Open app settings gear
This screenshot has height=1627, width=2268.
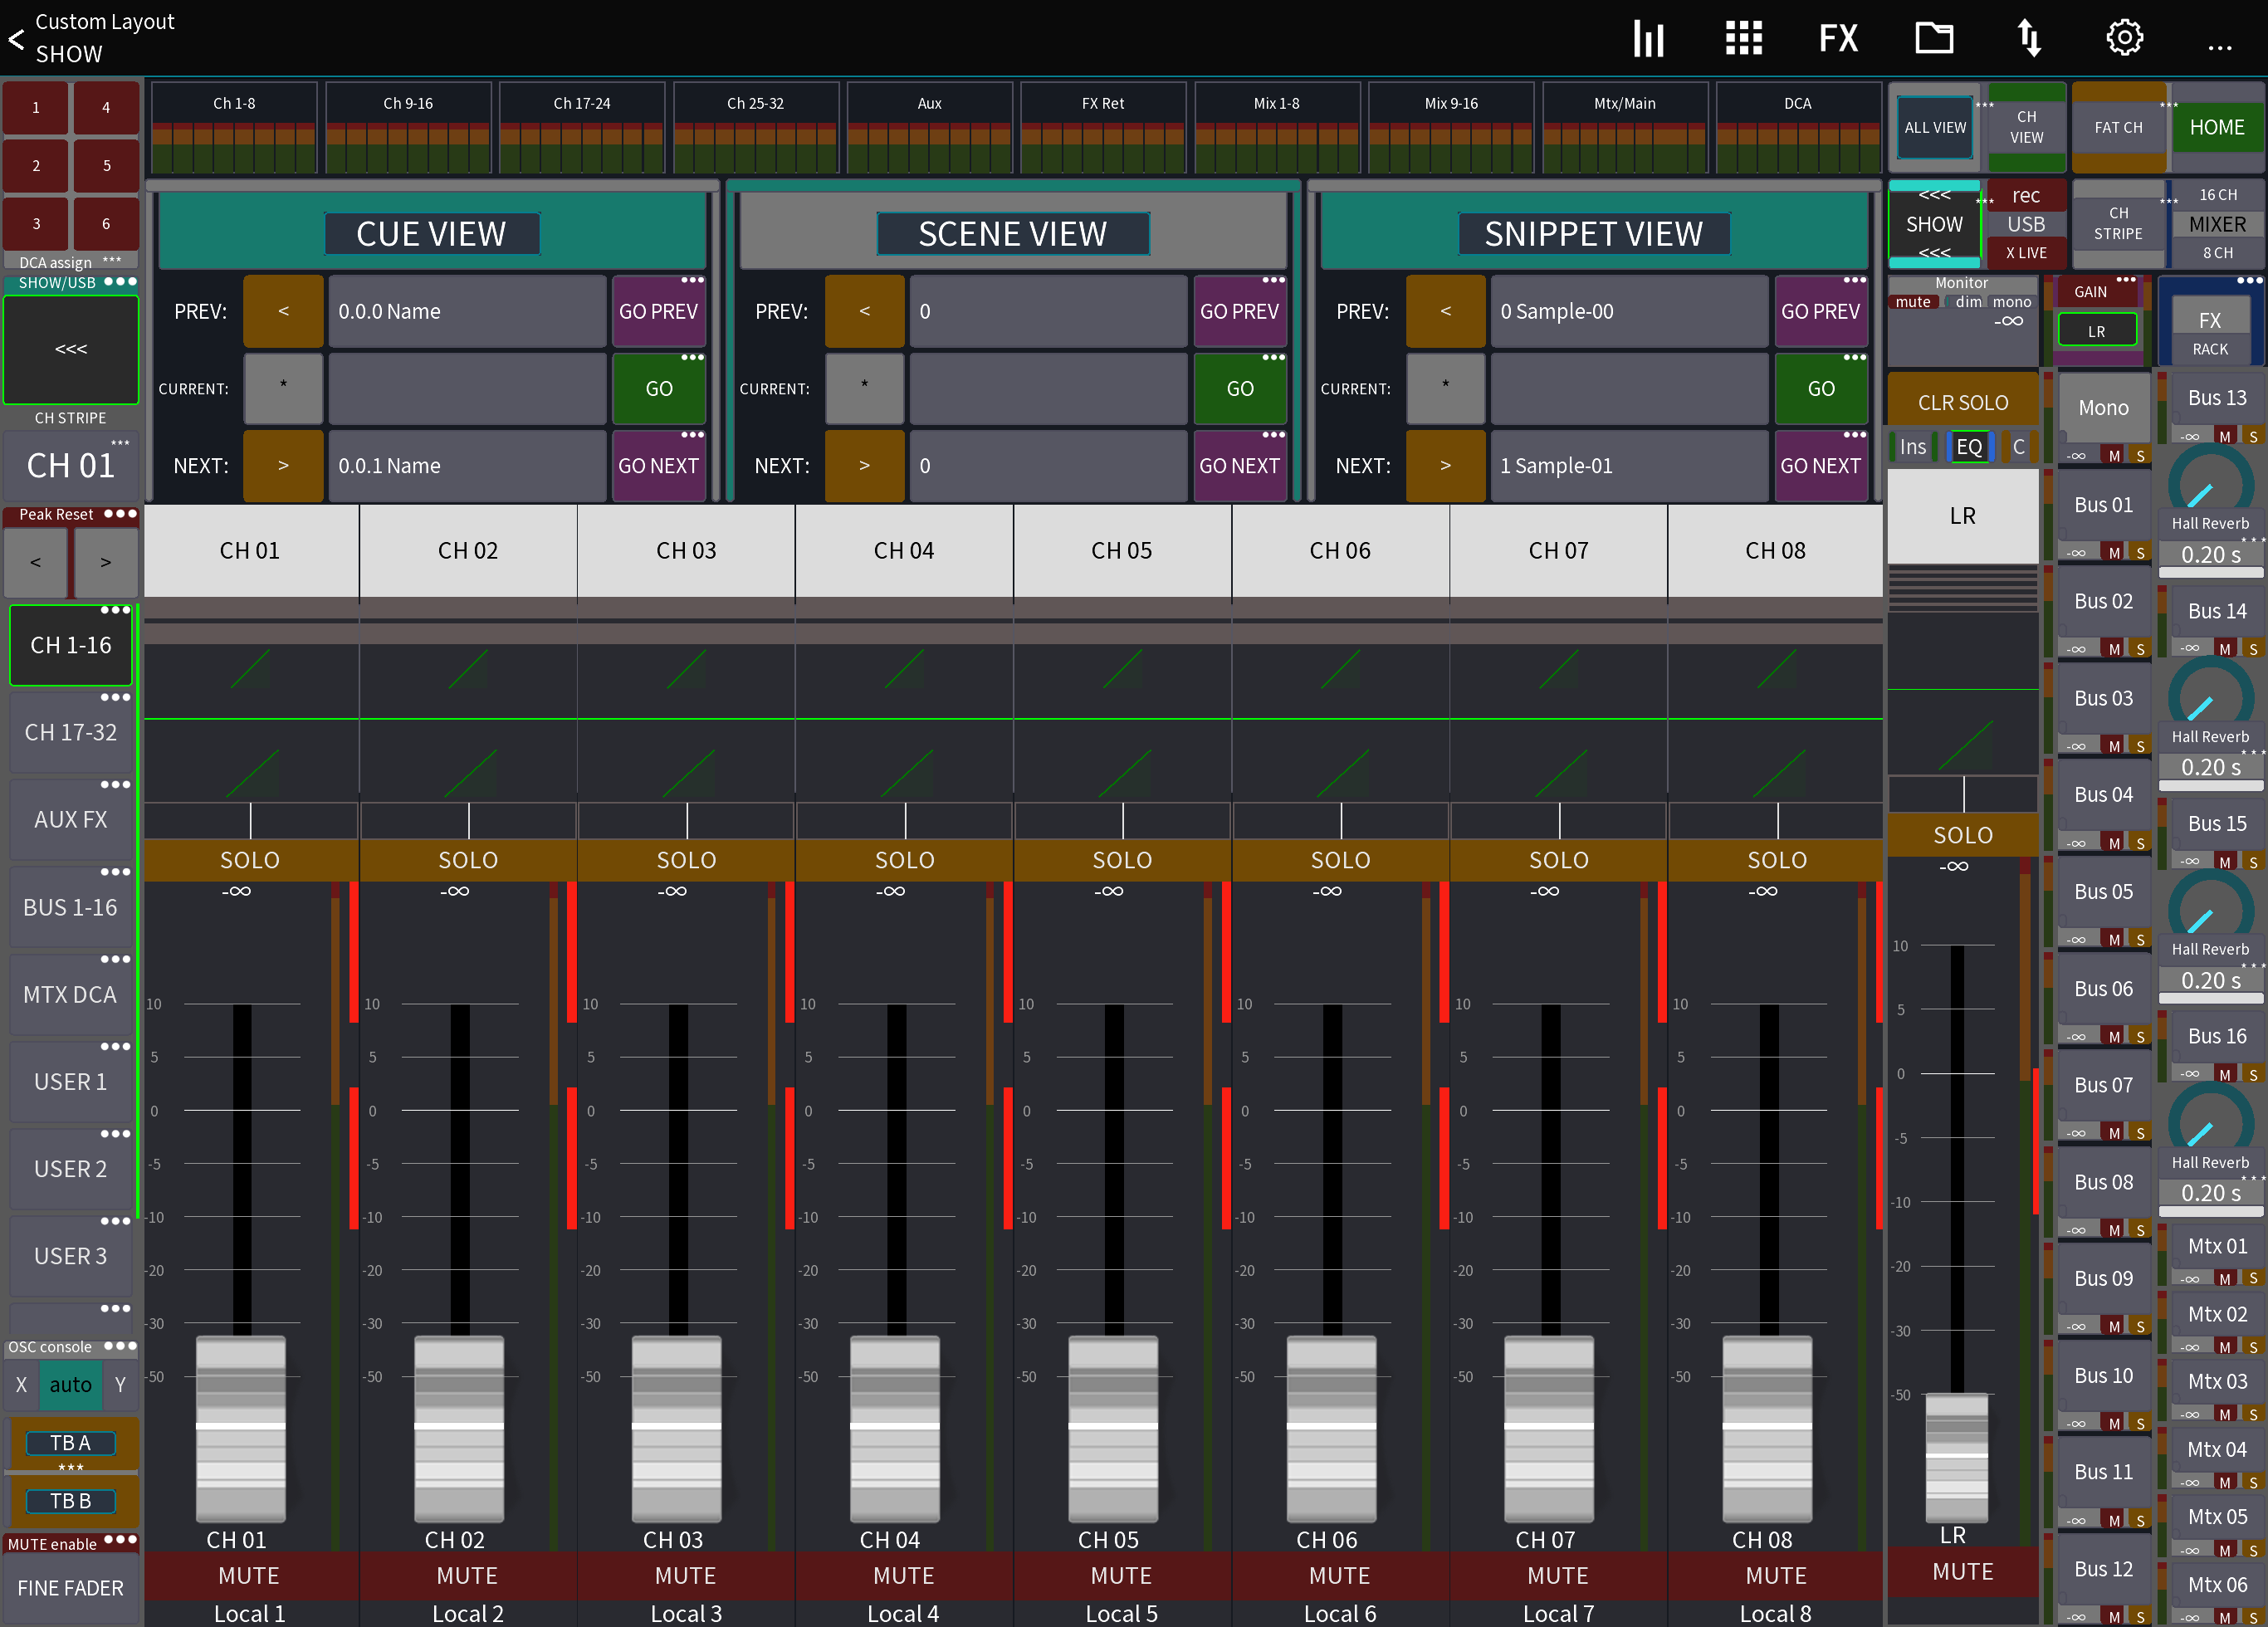[x=2124, y=38]
